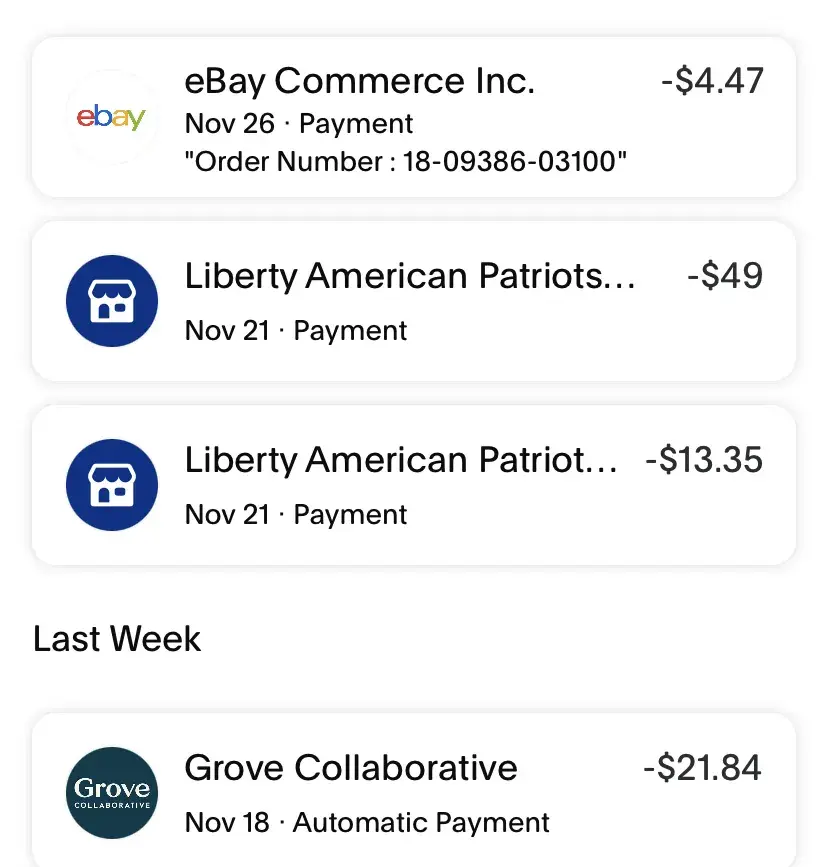Select the Liberty American Patriot title with -$13.35

tap(401, 460)
